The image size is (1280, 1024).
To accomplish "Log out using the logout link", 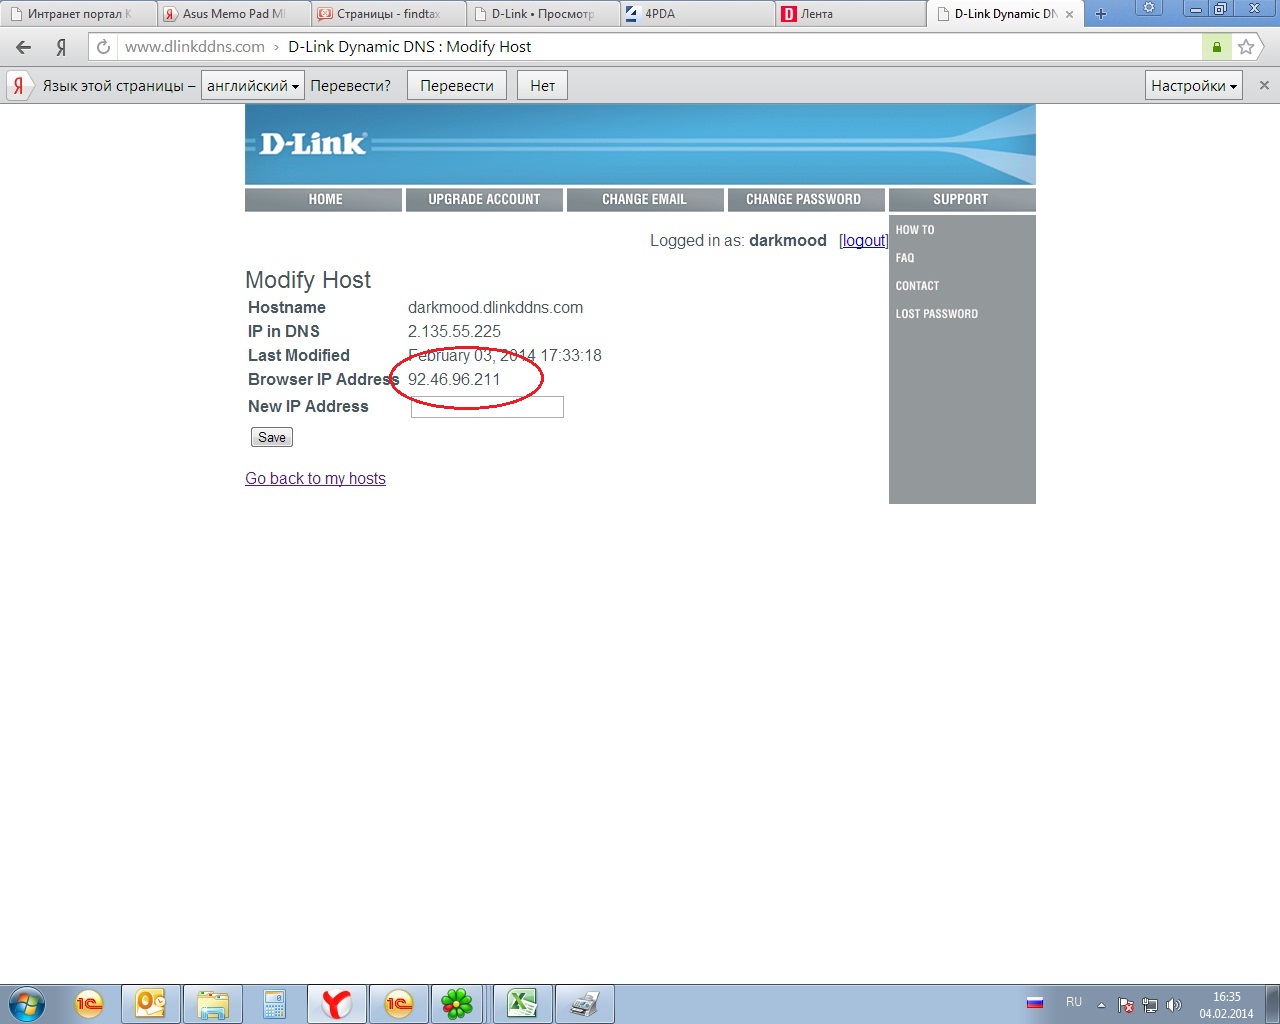I will click(x=863, y=240).
